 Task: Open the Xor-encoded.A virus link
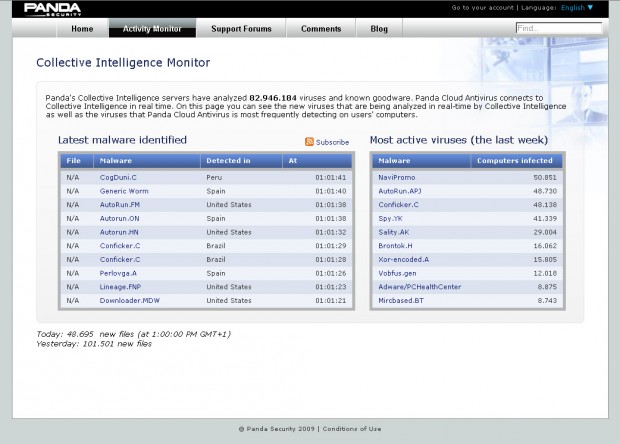click(403, 259)
